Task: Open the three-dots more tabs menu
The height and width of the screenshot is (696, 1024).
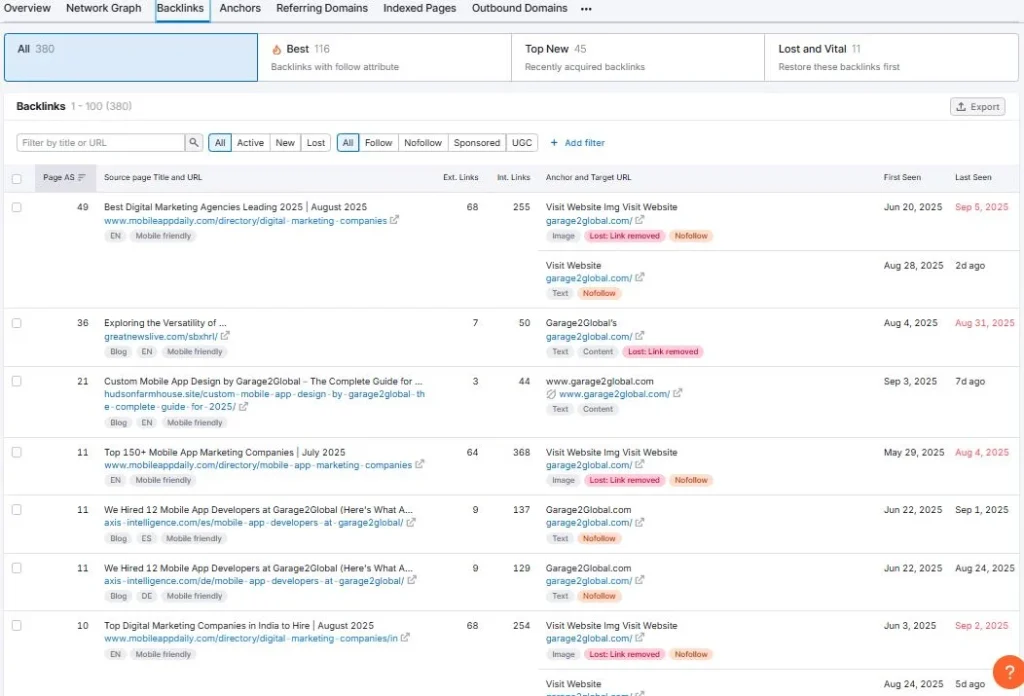Action: point(586,9)
